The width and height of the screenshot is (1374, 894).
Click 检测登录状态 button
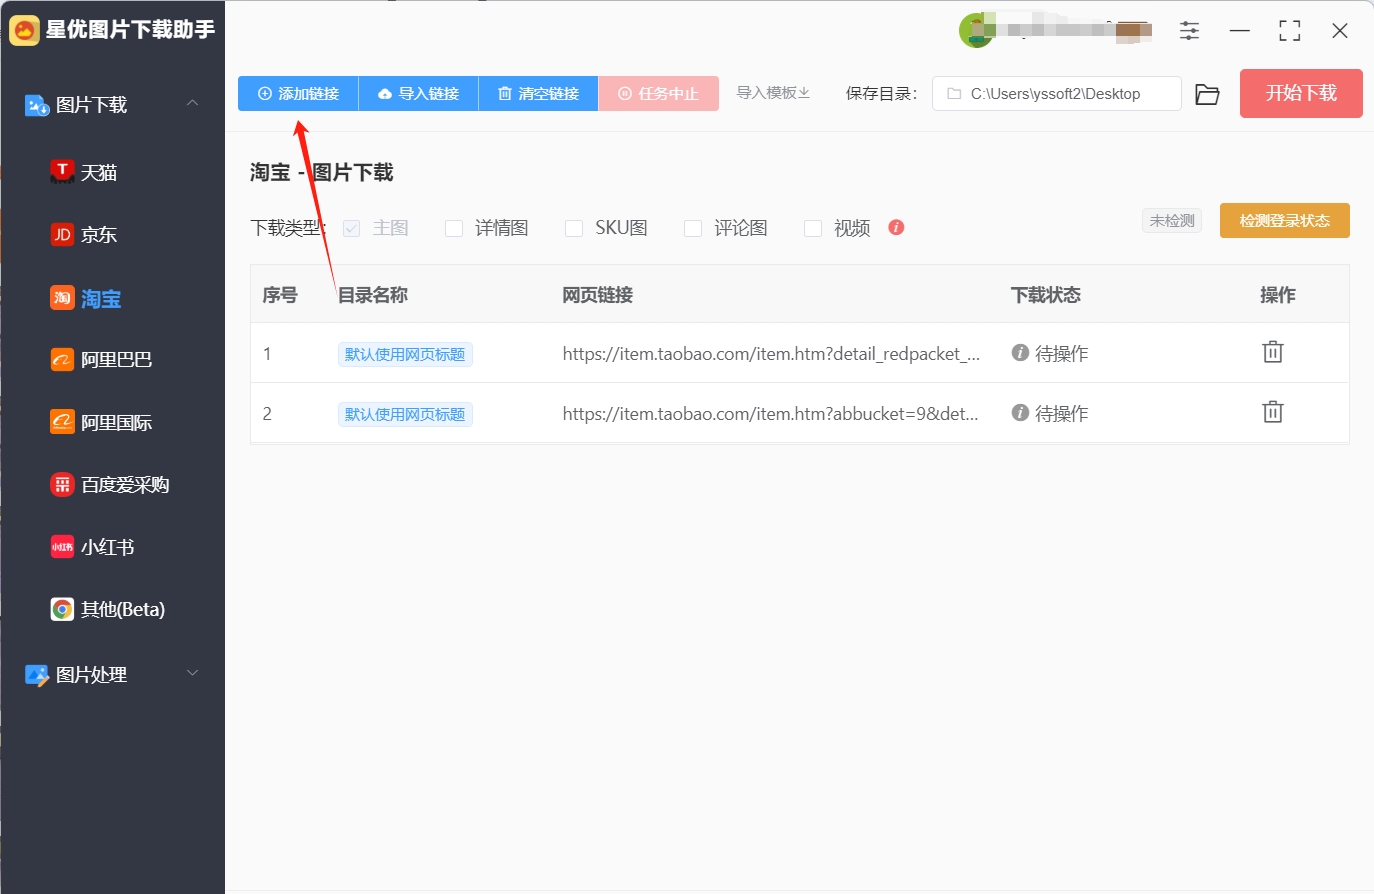[1284, 220]
